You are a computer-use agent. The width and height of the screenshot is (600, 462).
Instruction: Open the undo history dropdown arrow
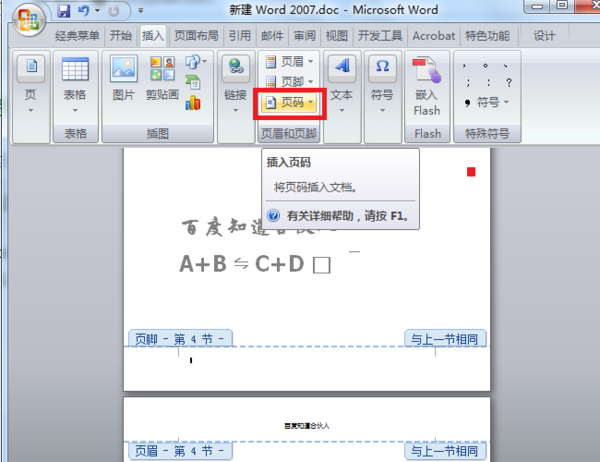(x=98, y=11)
